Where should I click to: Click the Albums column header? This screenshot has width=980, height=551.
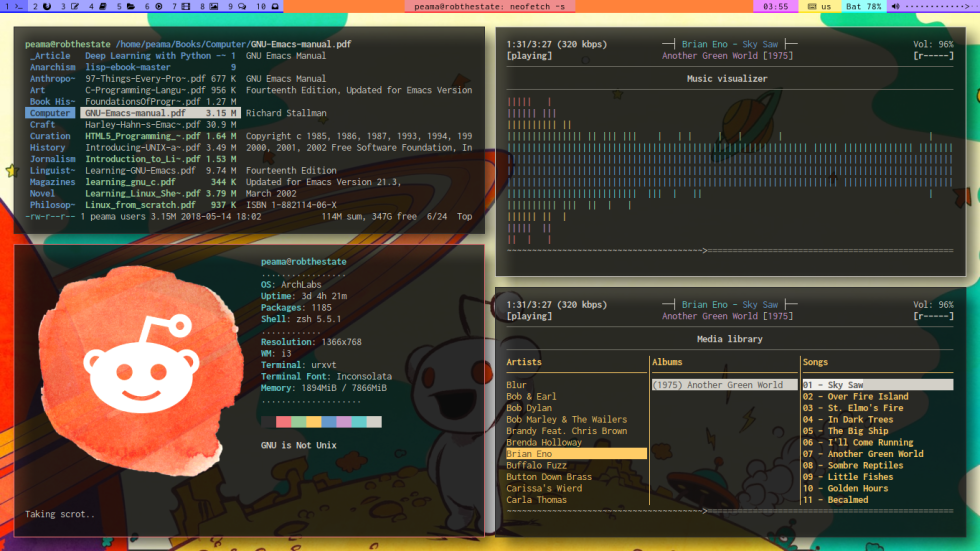[667, 362]
